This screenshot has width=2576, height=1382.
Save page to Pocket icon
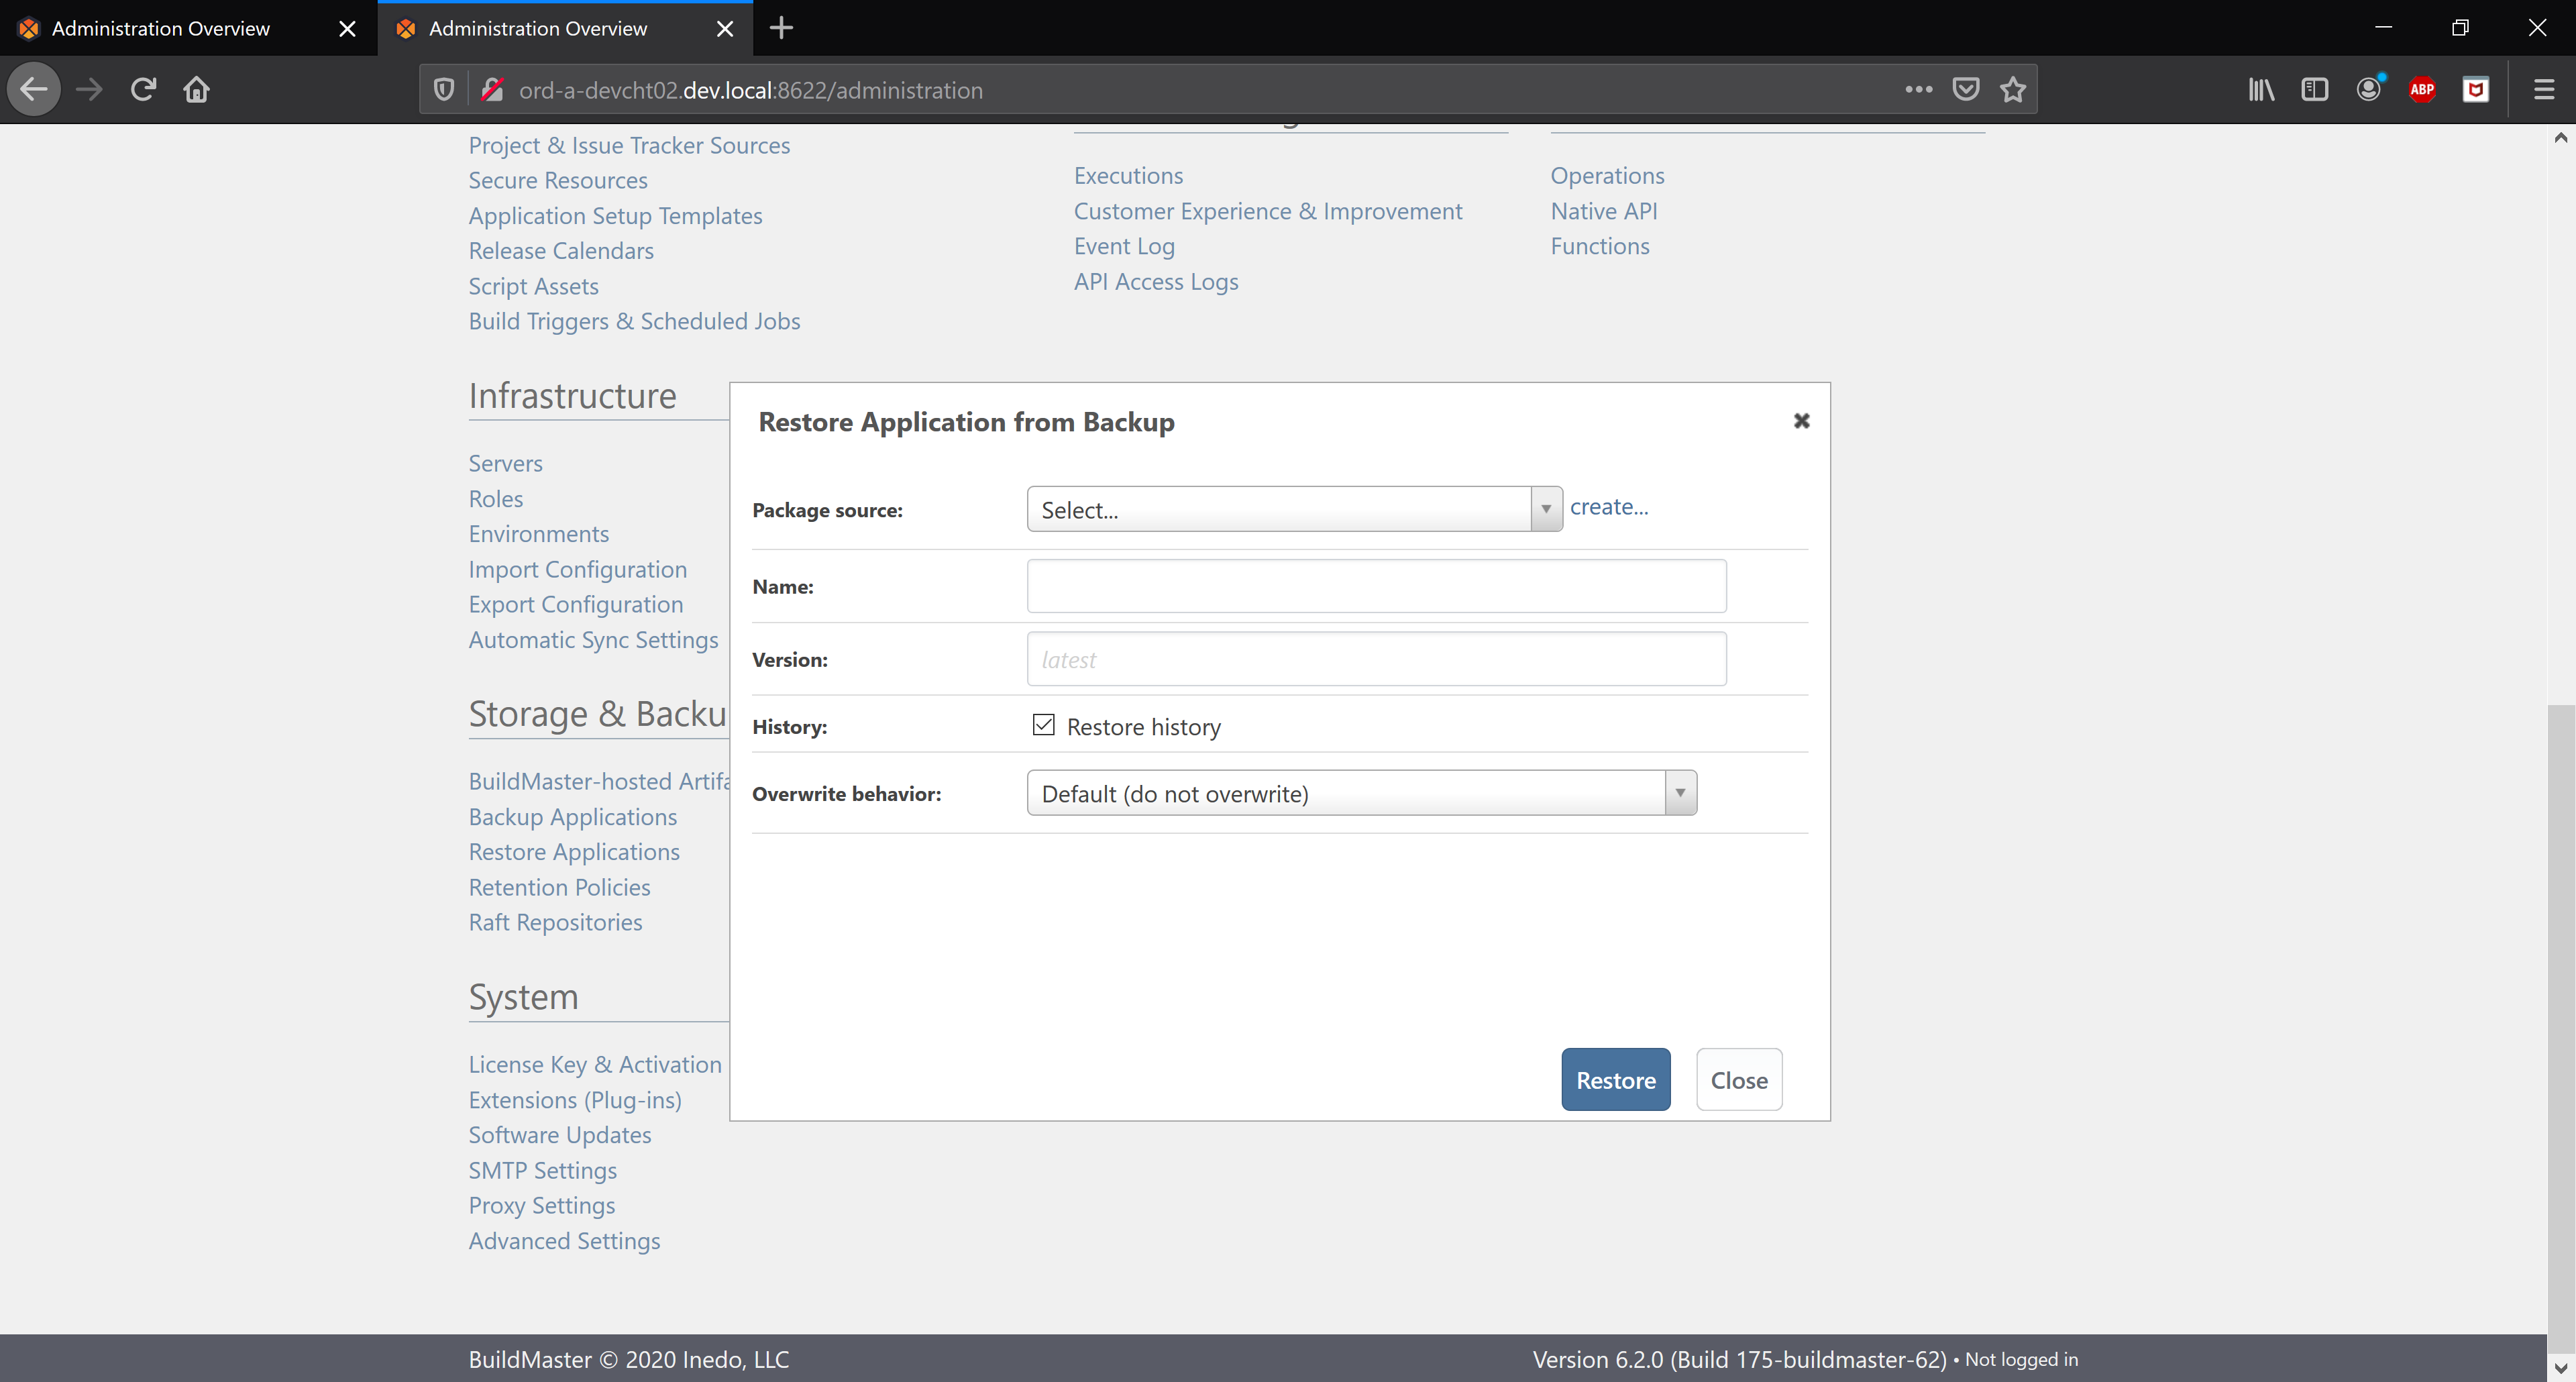[x=1966, y=90]
